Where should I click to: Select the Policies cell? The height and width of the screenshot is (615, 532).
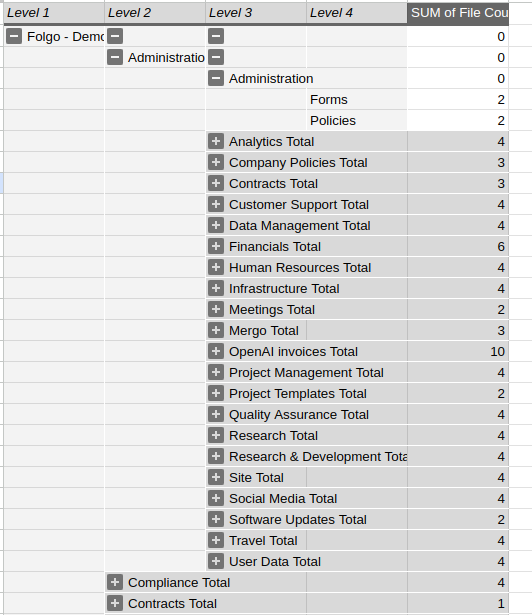(357, 120)
